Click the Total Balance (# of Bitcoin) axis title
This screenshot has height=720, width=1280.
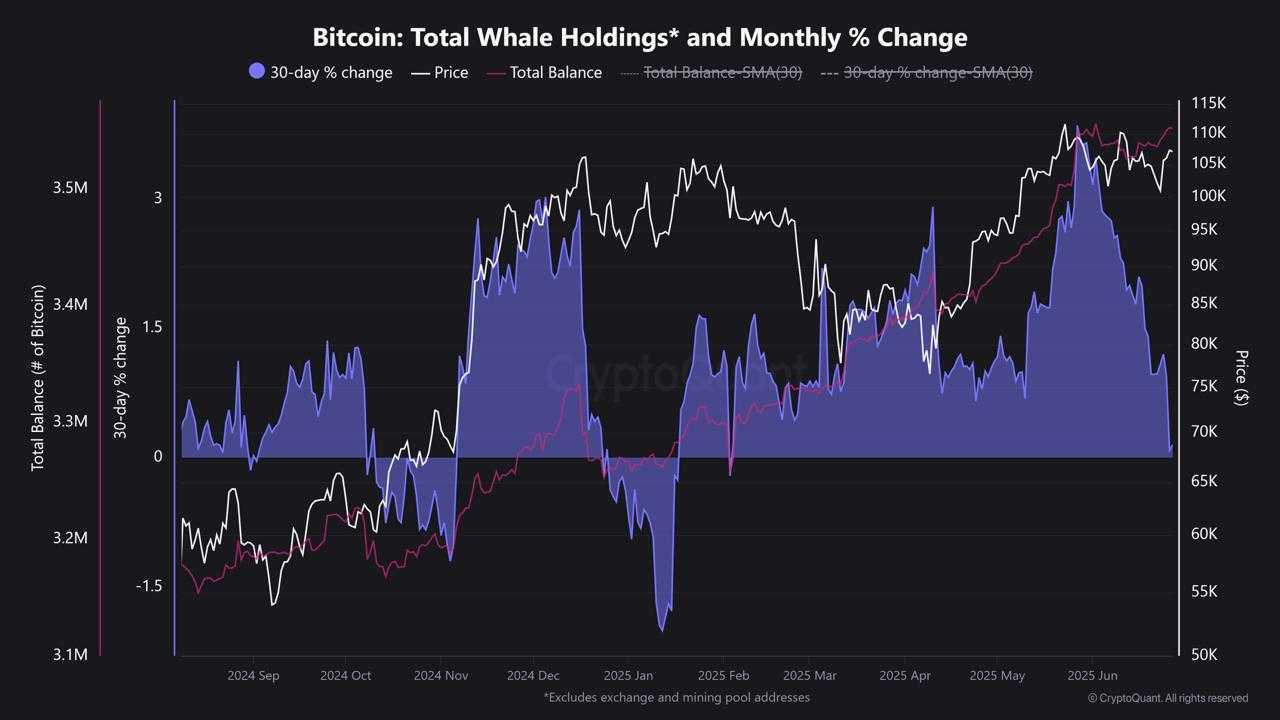(38, 378)
